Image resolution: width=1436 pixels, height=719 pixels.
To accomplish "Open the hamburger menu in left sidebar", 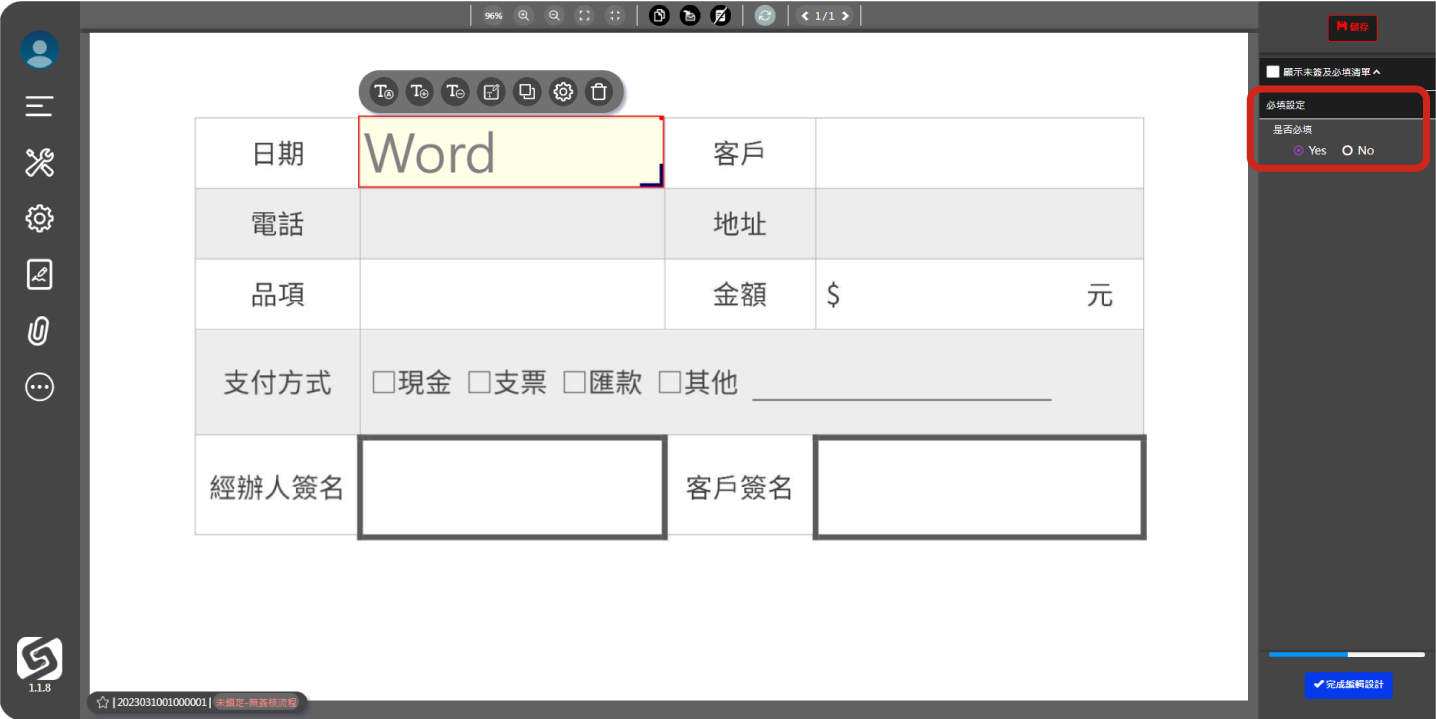I will tap(39, 106).
